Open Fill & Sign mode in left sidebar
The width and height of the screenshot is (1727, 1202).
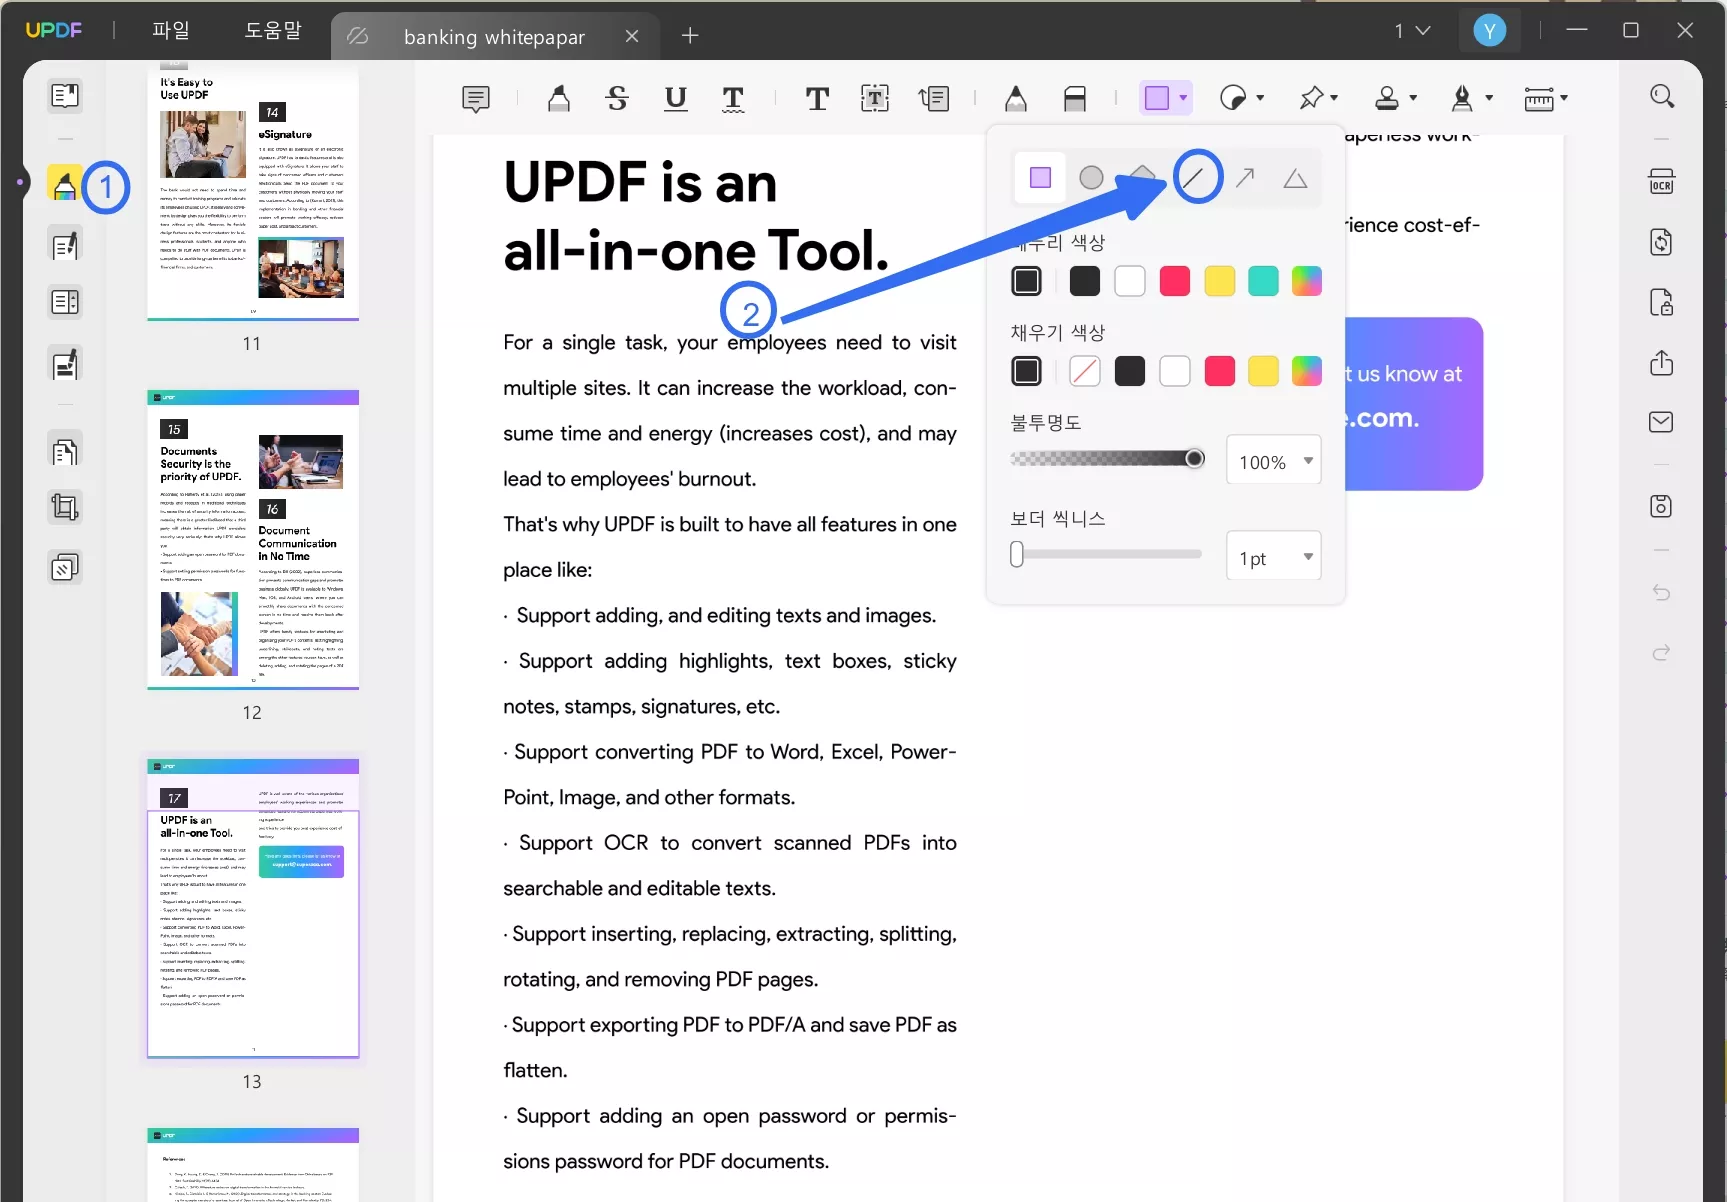click(x=65, y=364)
